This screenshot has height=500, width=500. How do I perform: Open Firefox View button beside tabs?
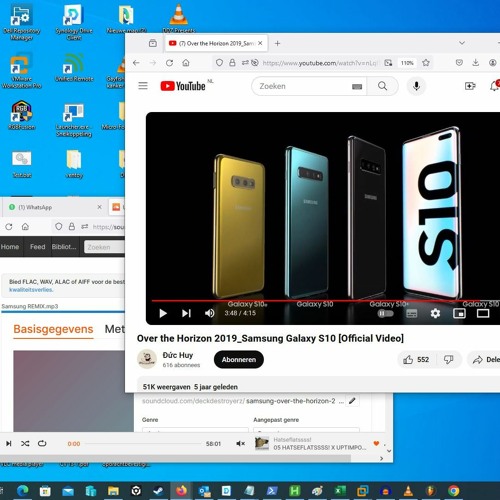coord(153,43)
